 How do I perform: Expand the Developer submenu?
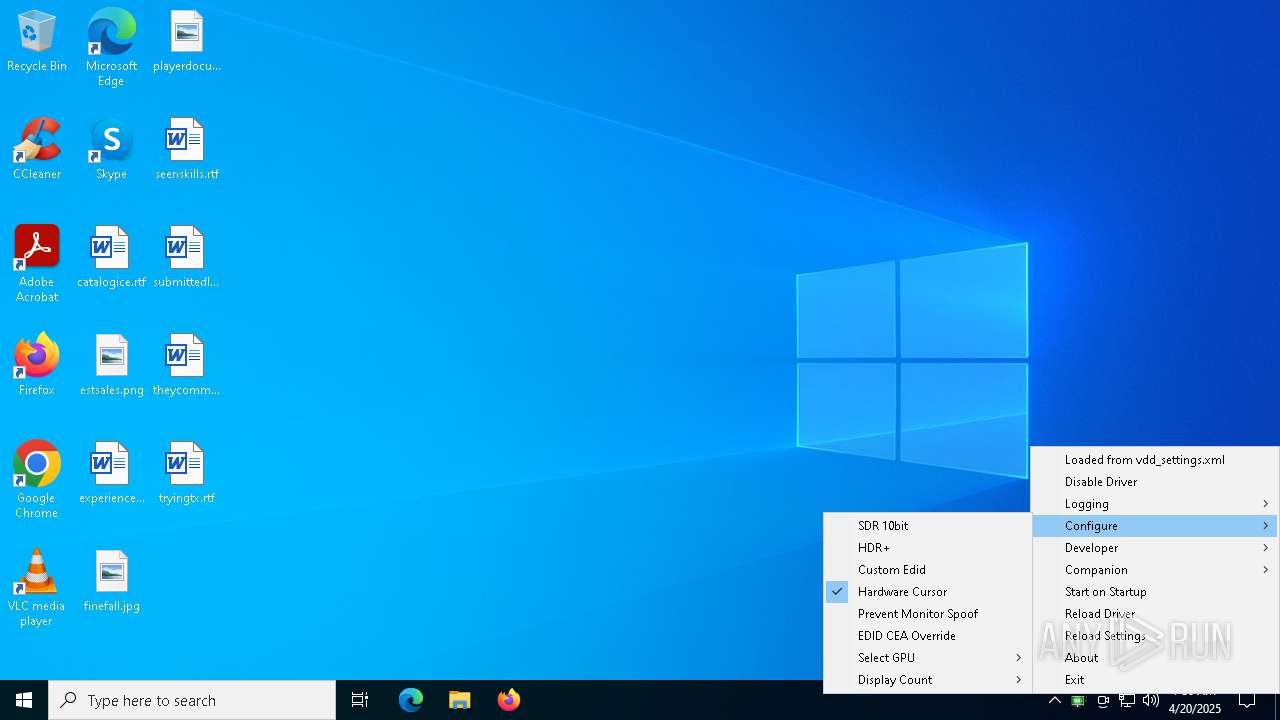point(1155,548)
